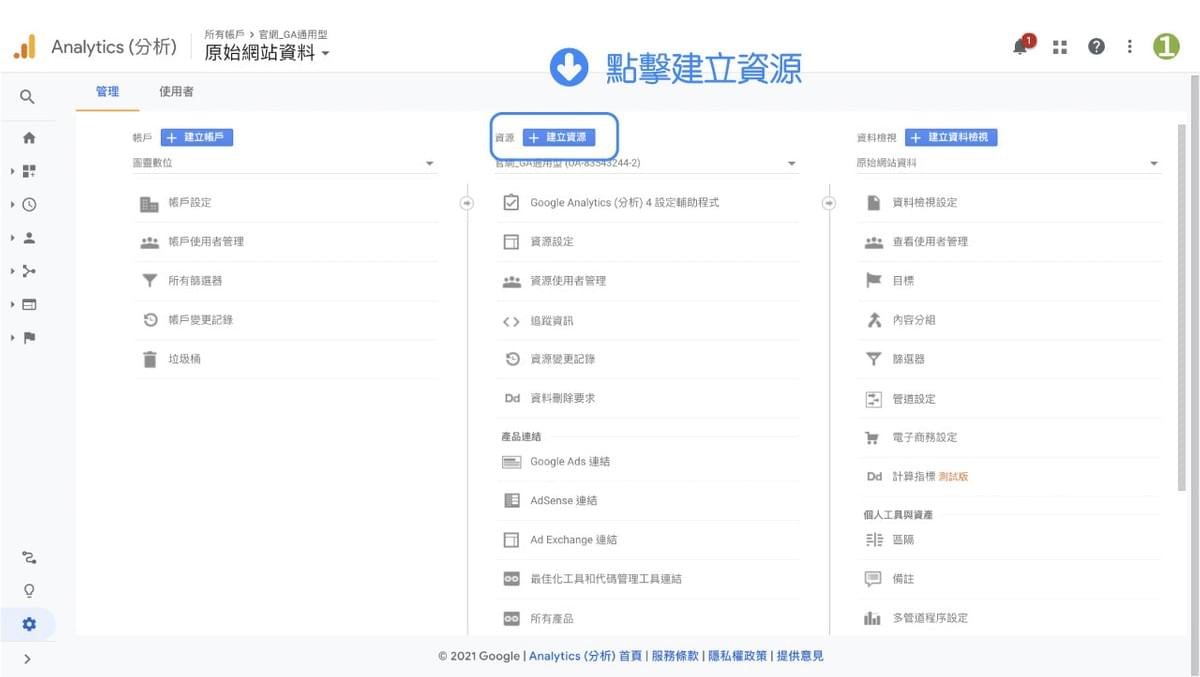
Task: Open 資源變更記錄
Action: coord(648,359)
